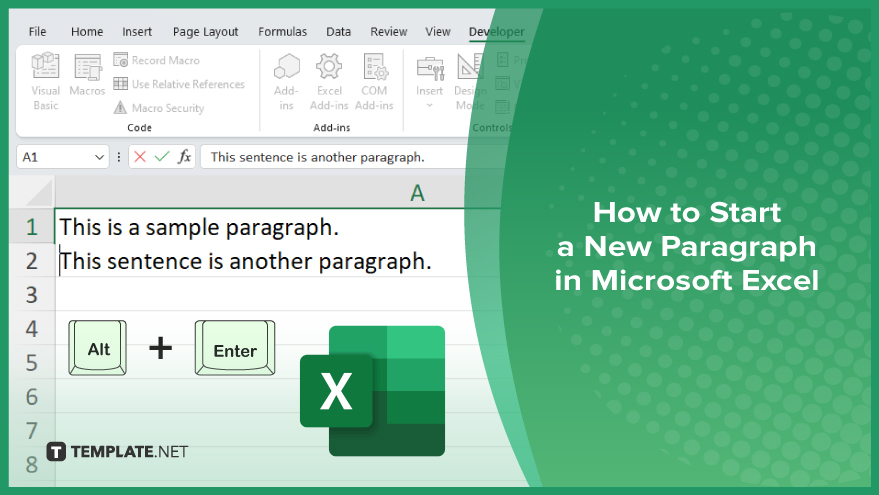Open the Insert Function fx dialog

point(184,157)
